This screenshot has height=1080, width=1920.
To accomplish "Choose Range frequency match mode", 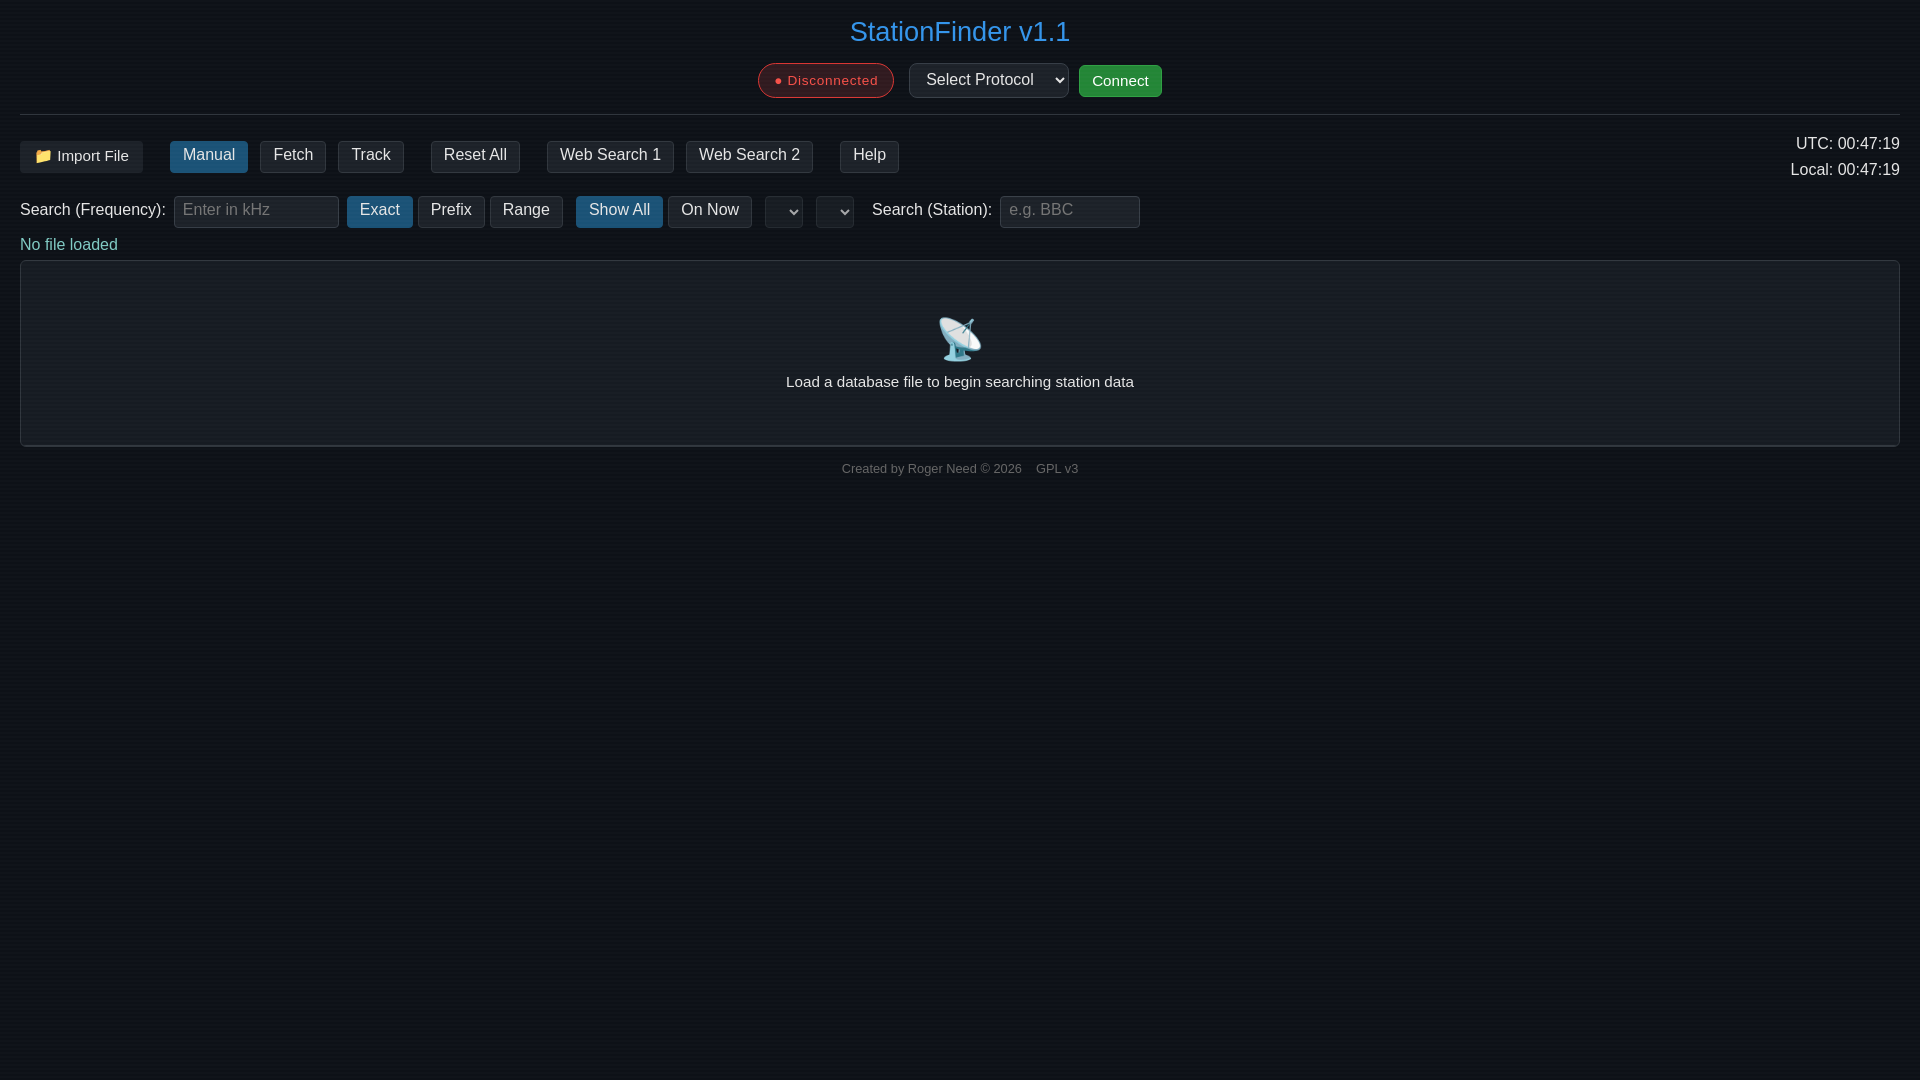I will click(x=526, y=211).
